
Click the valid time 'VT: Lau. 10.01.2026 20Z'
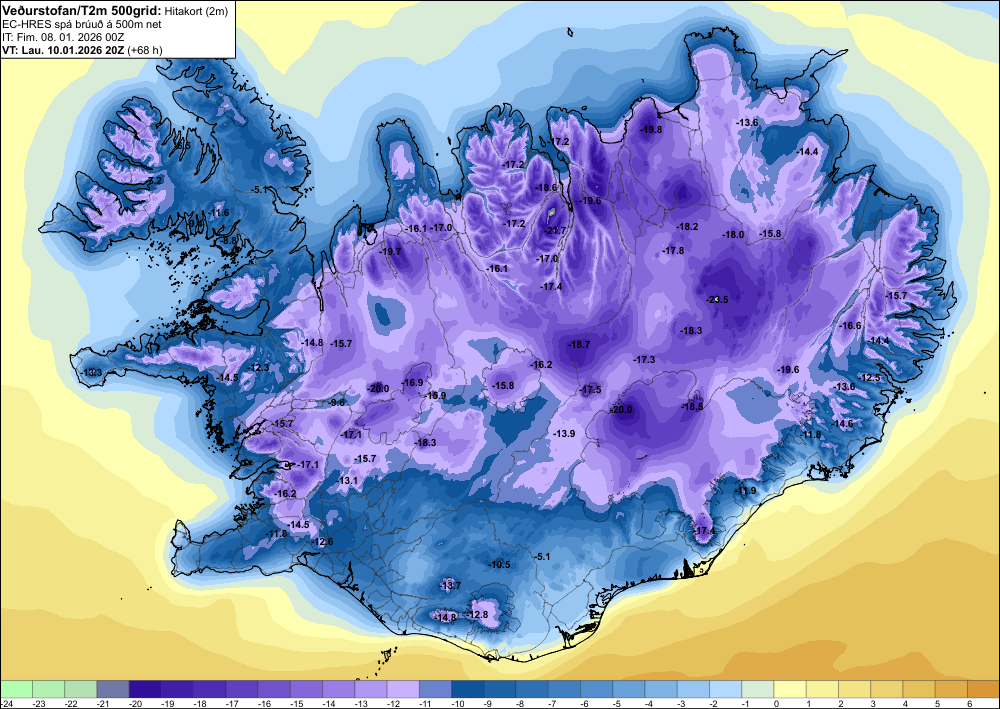(x=63, y=50)
